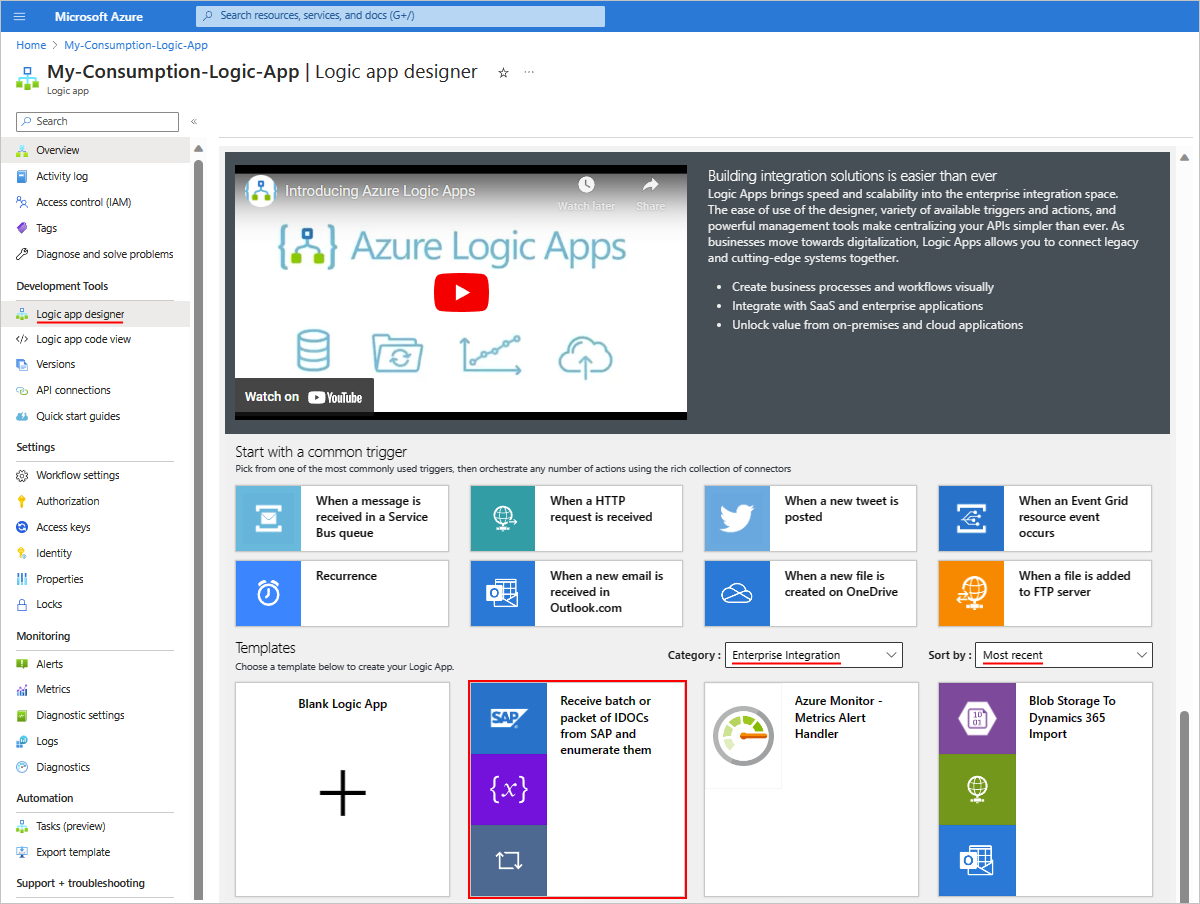
Task: Choose the Event Grid resource event trigger
Action: 1045,518
